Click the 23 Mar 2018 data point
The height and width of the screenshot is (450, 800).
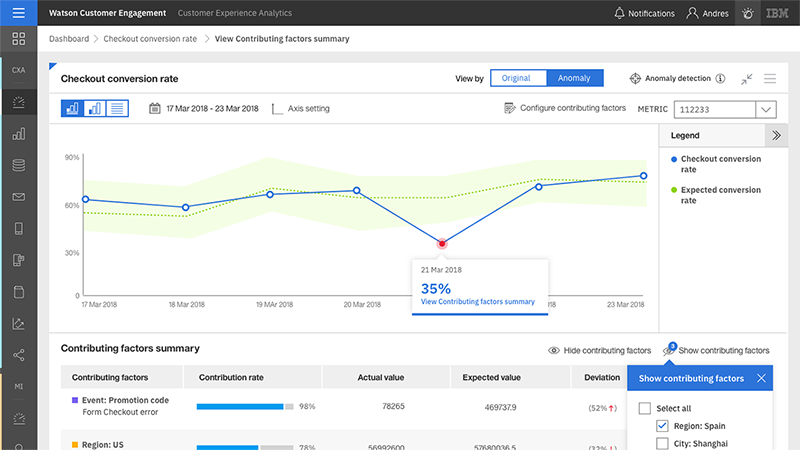click(x=644, y=176)
